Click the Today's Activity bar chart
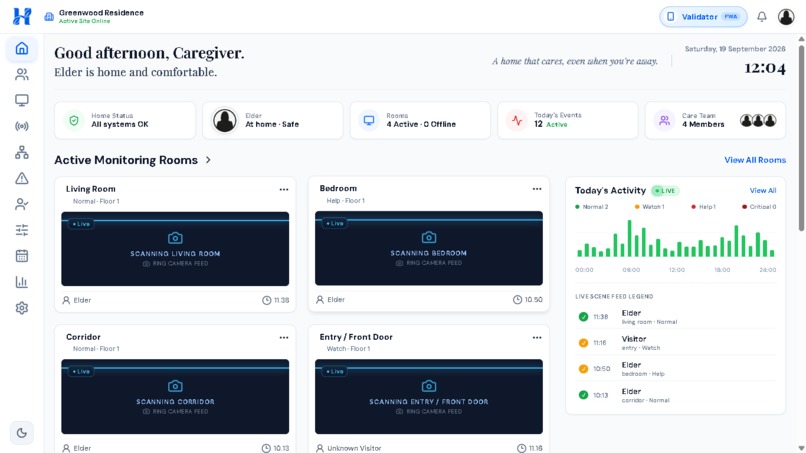 pos(675,239)
